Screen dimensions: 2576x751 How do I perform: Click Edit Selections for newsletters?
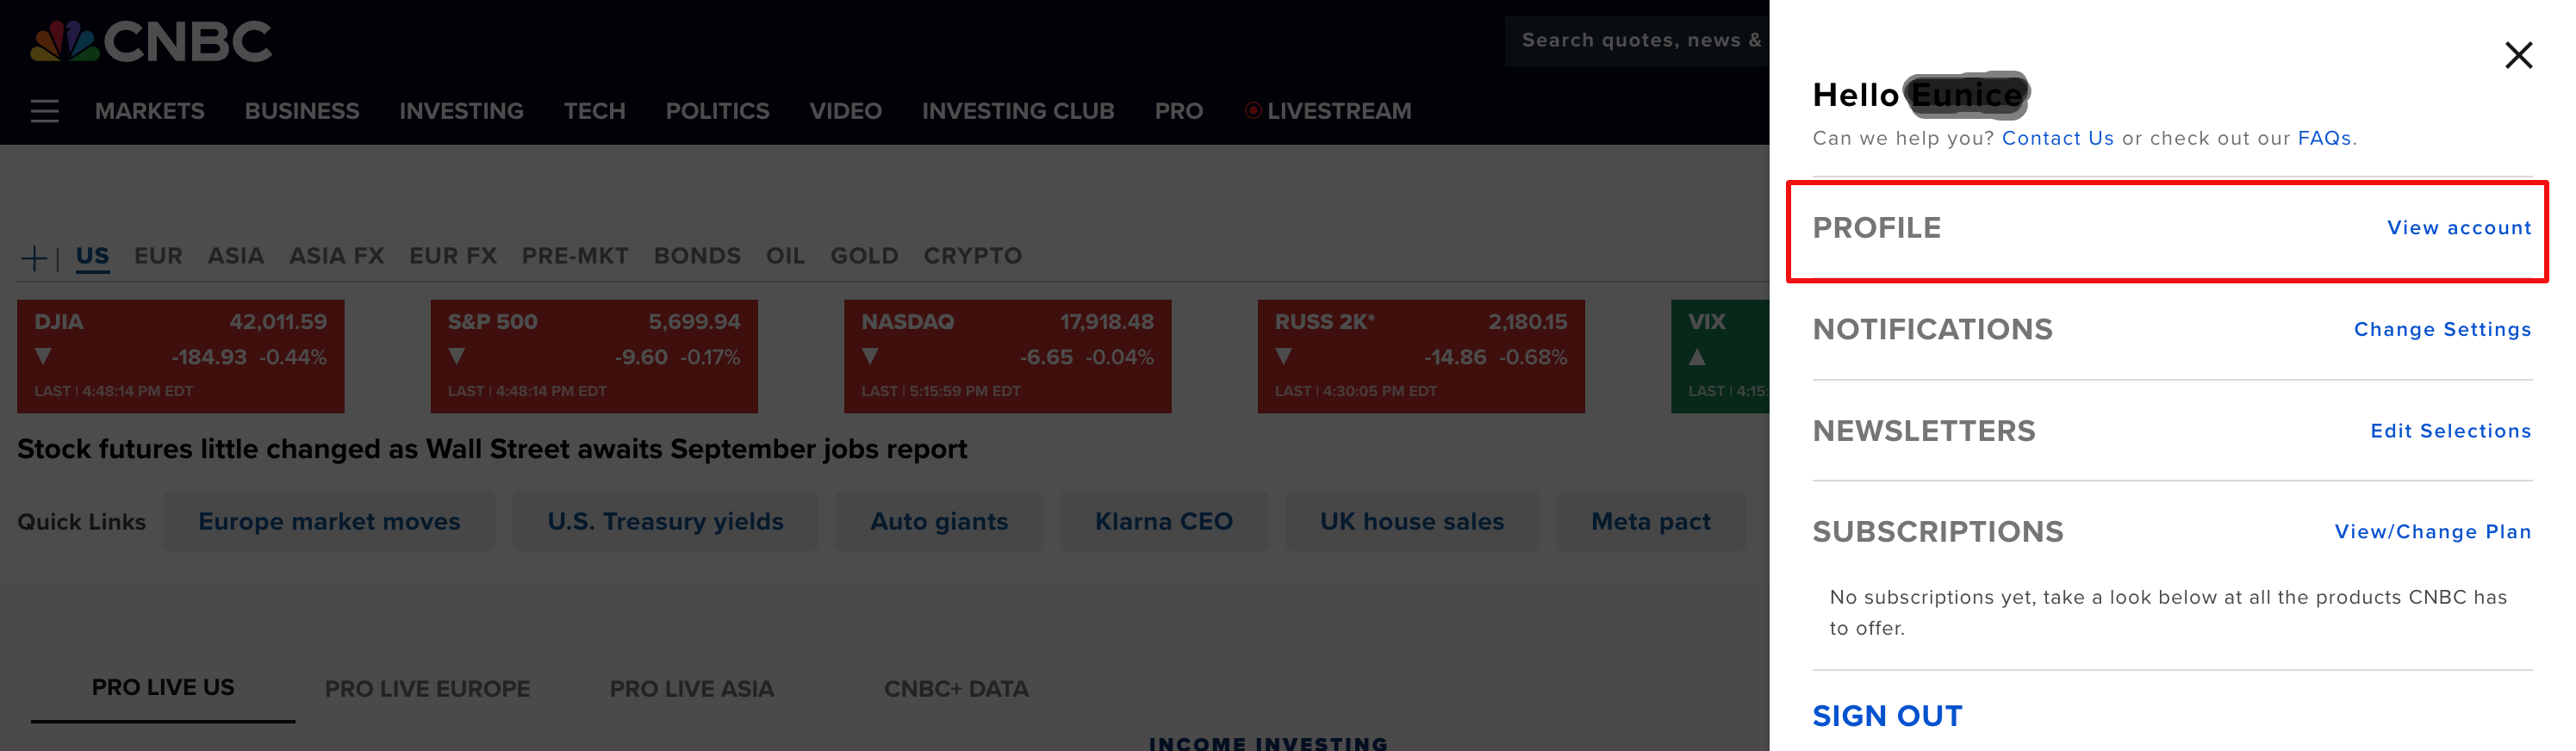[2450, 431]
